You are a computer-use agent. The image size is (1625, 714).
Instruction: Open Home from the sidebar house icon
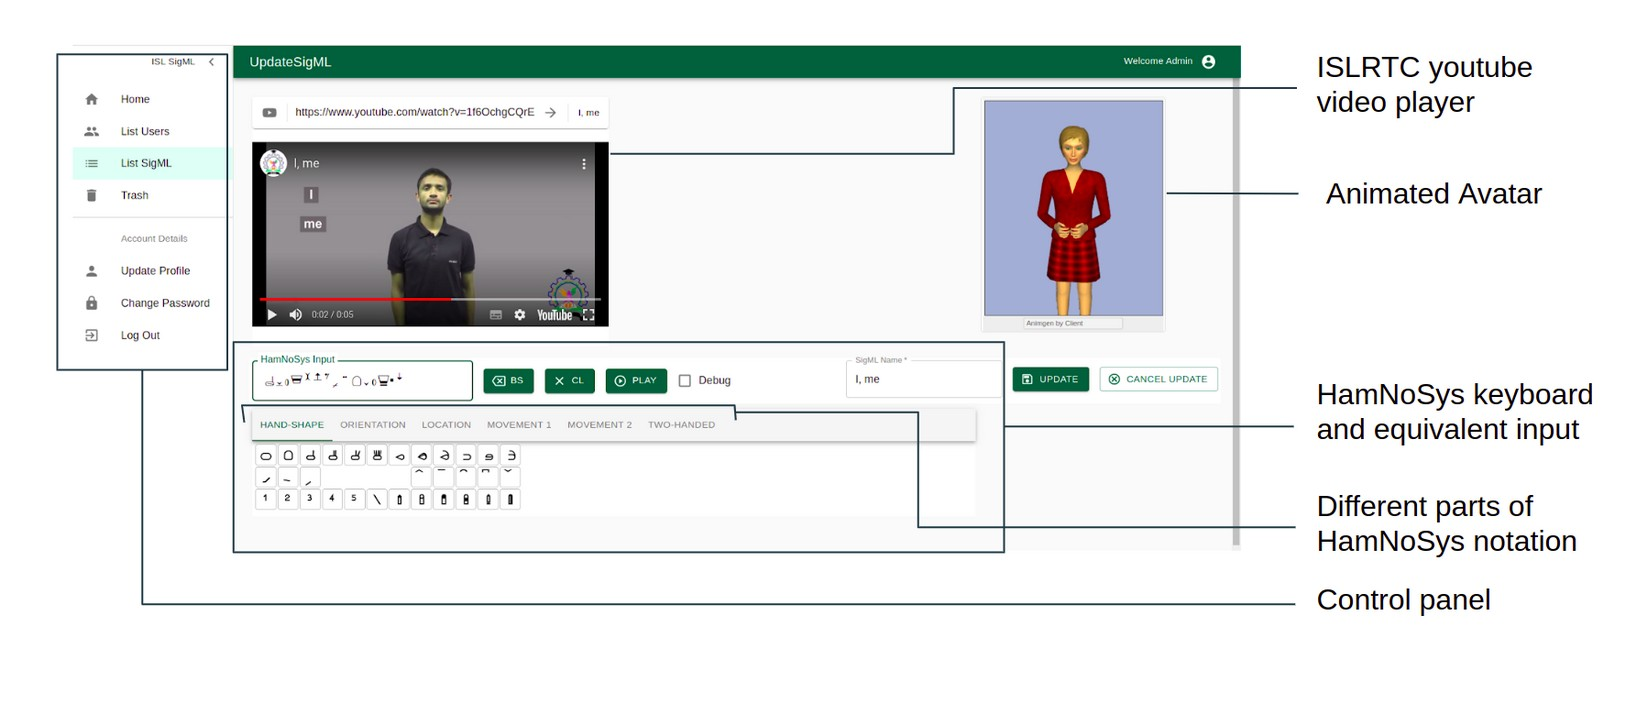coord(92,99)
